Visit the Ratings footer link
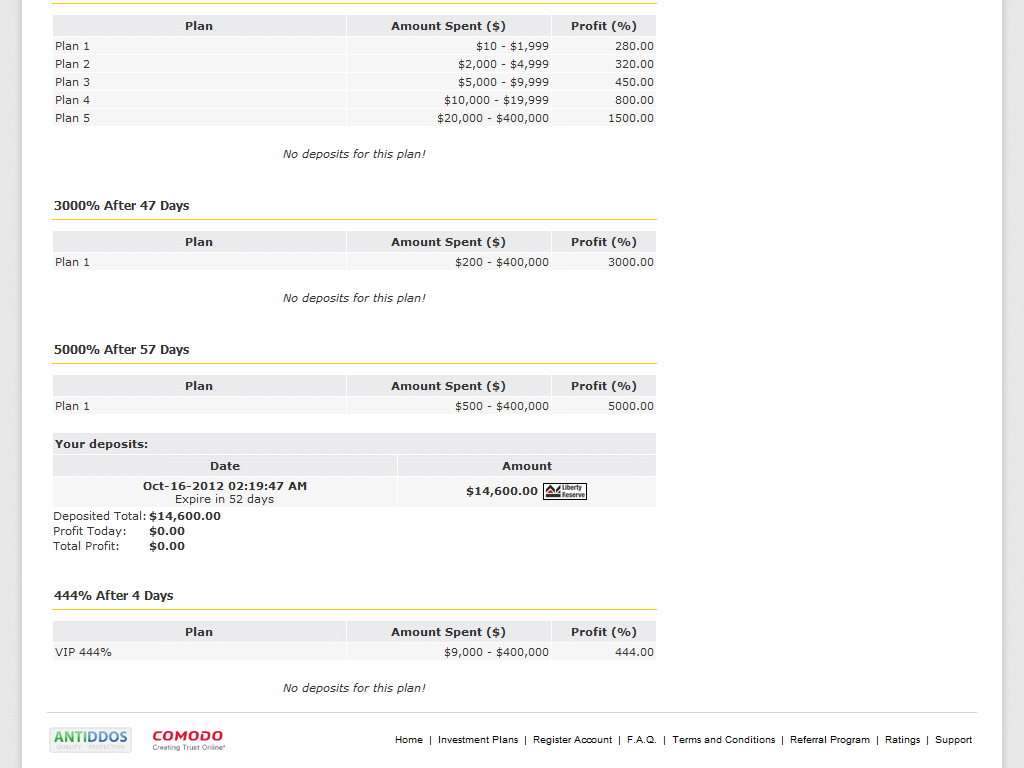 (x=902, y=740)
